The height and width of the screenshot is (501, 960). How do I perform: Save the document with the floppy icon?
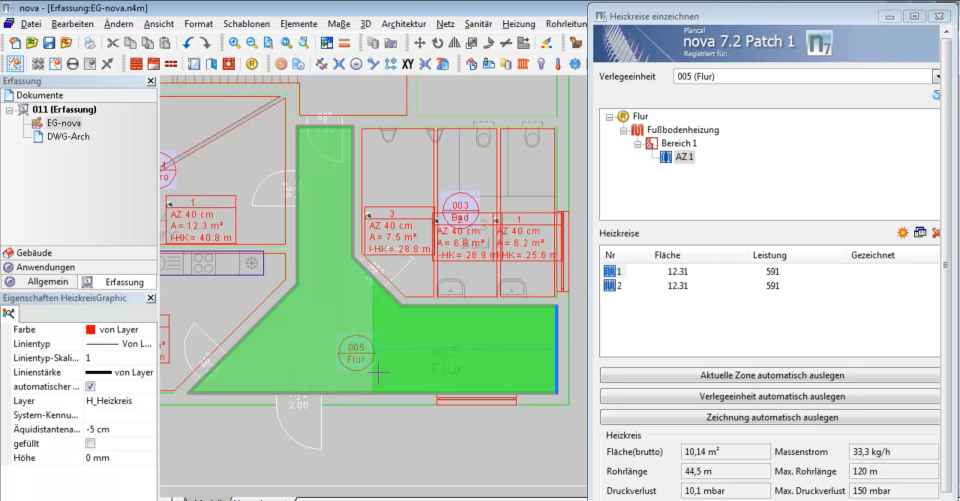49,43
